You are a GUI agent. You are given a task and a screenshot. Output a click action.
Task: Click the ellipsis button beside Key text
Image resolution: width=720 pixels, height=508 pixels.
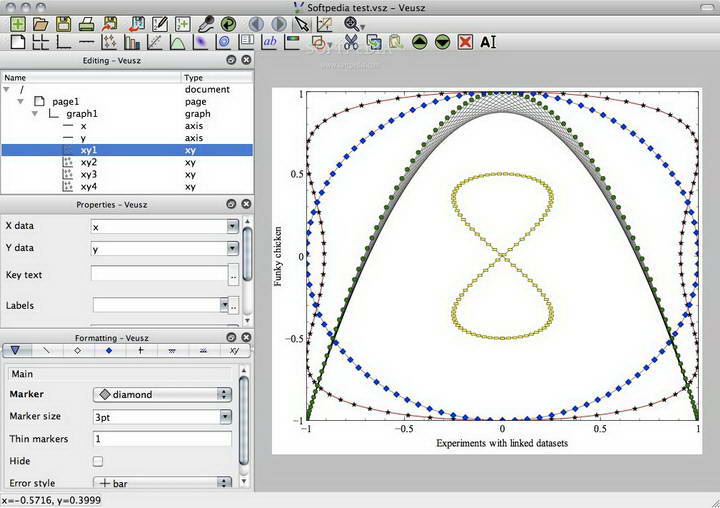point(232,275)
